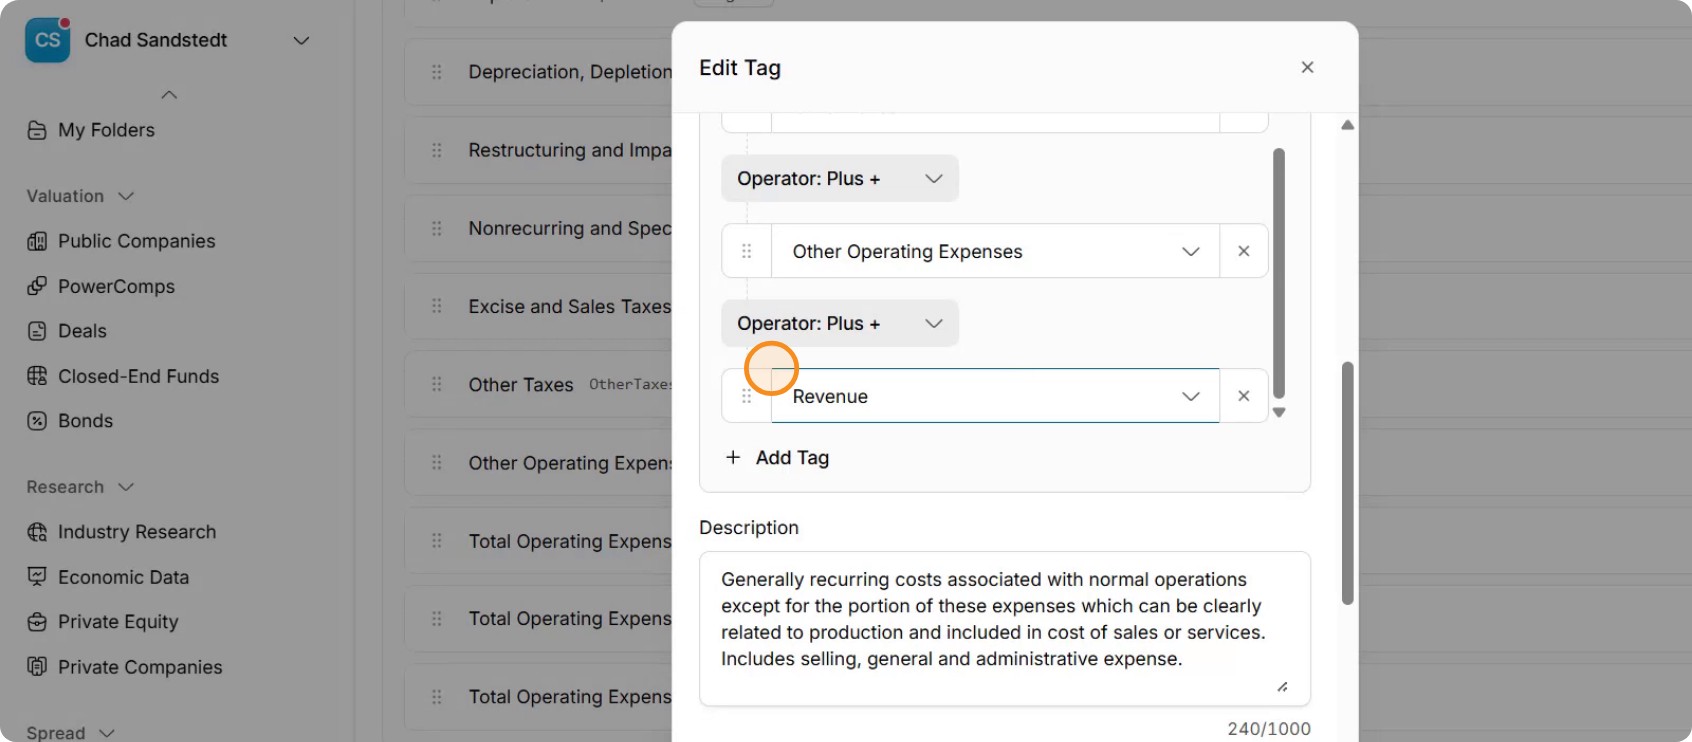1692x742 pixels.
Task: Open the Chad Sandstedt account dropdown
Action: coord(301,40)
